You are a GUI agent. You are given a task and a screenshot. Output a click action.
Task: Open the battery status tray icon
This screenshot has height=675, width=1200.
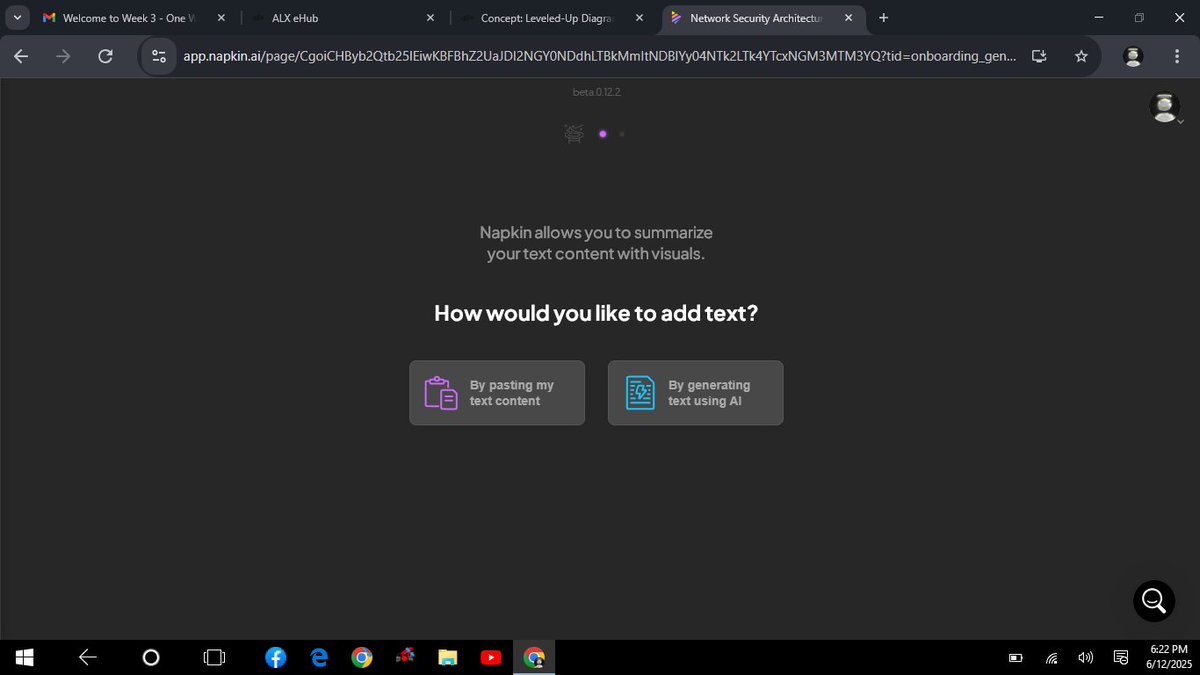point(1016,658)
